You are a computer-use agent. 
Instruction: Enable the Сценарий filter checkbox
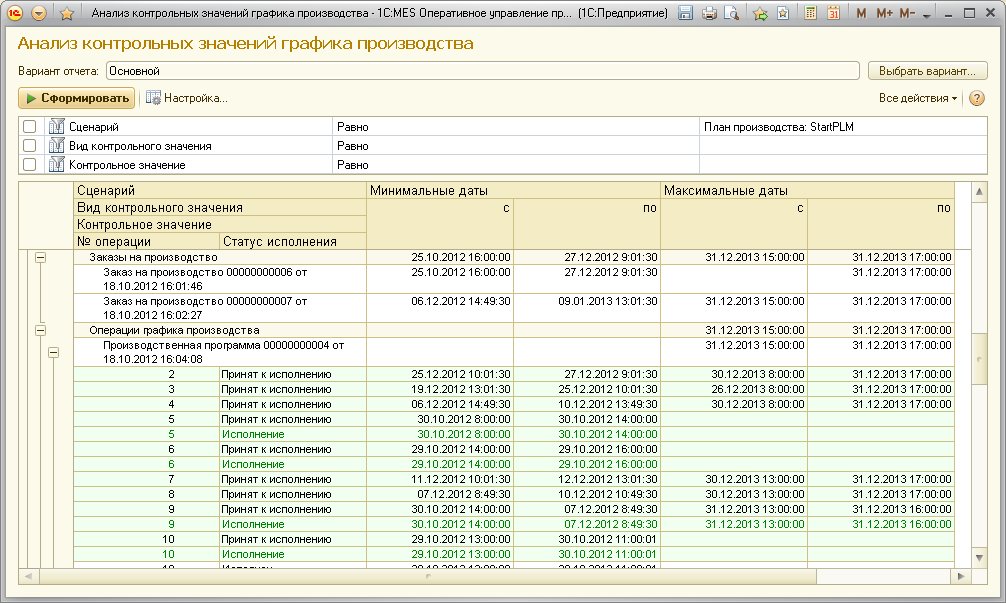(30, 127)
